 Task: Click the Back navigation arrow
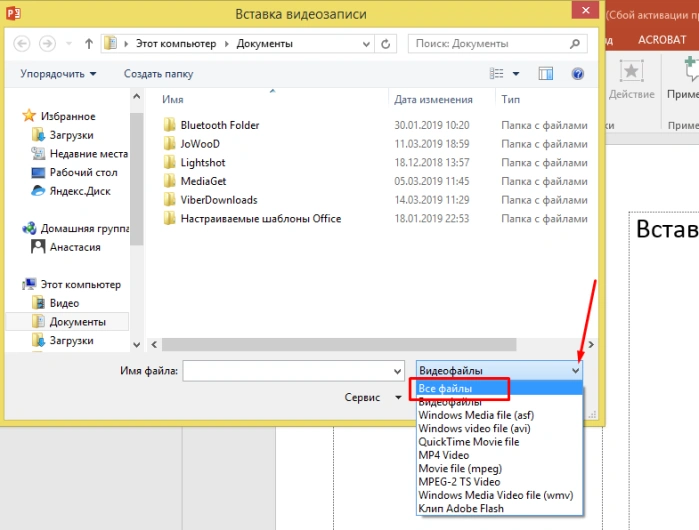pos(22,44)
